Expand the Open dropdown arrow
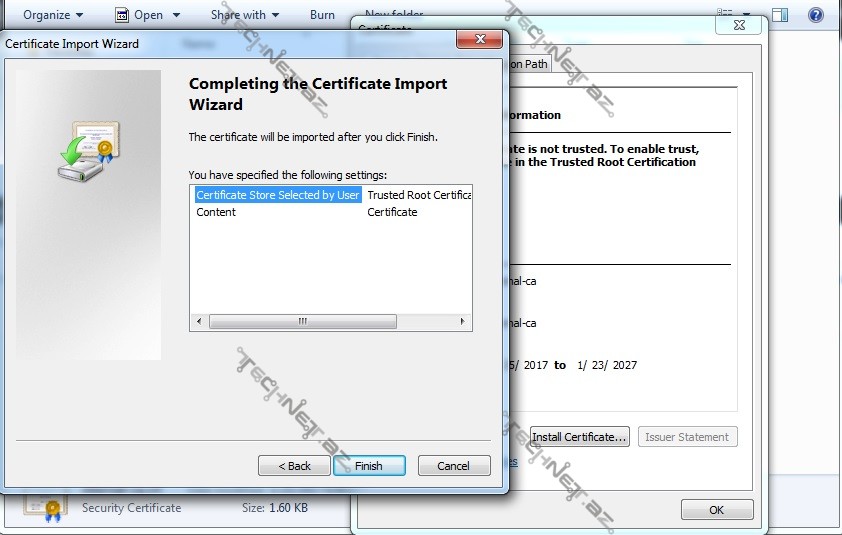Screen dimensions: 842x535 point(176,15)
